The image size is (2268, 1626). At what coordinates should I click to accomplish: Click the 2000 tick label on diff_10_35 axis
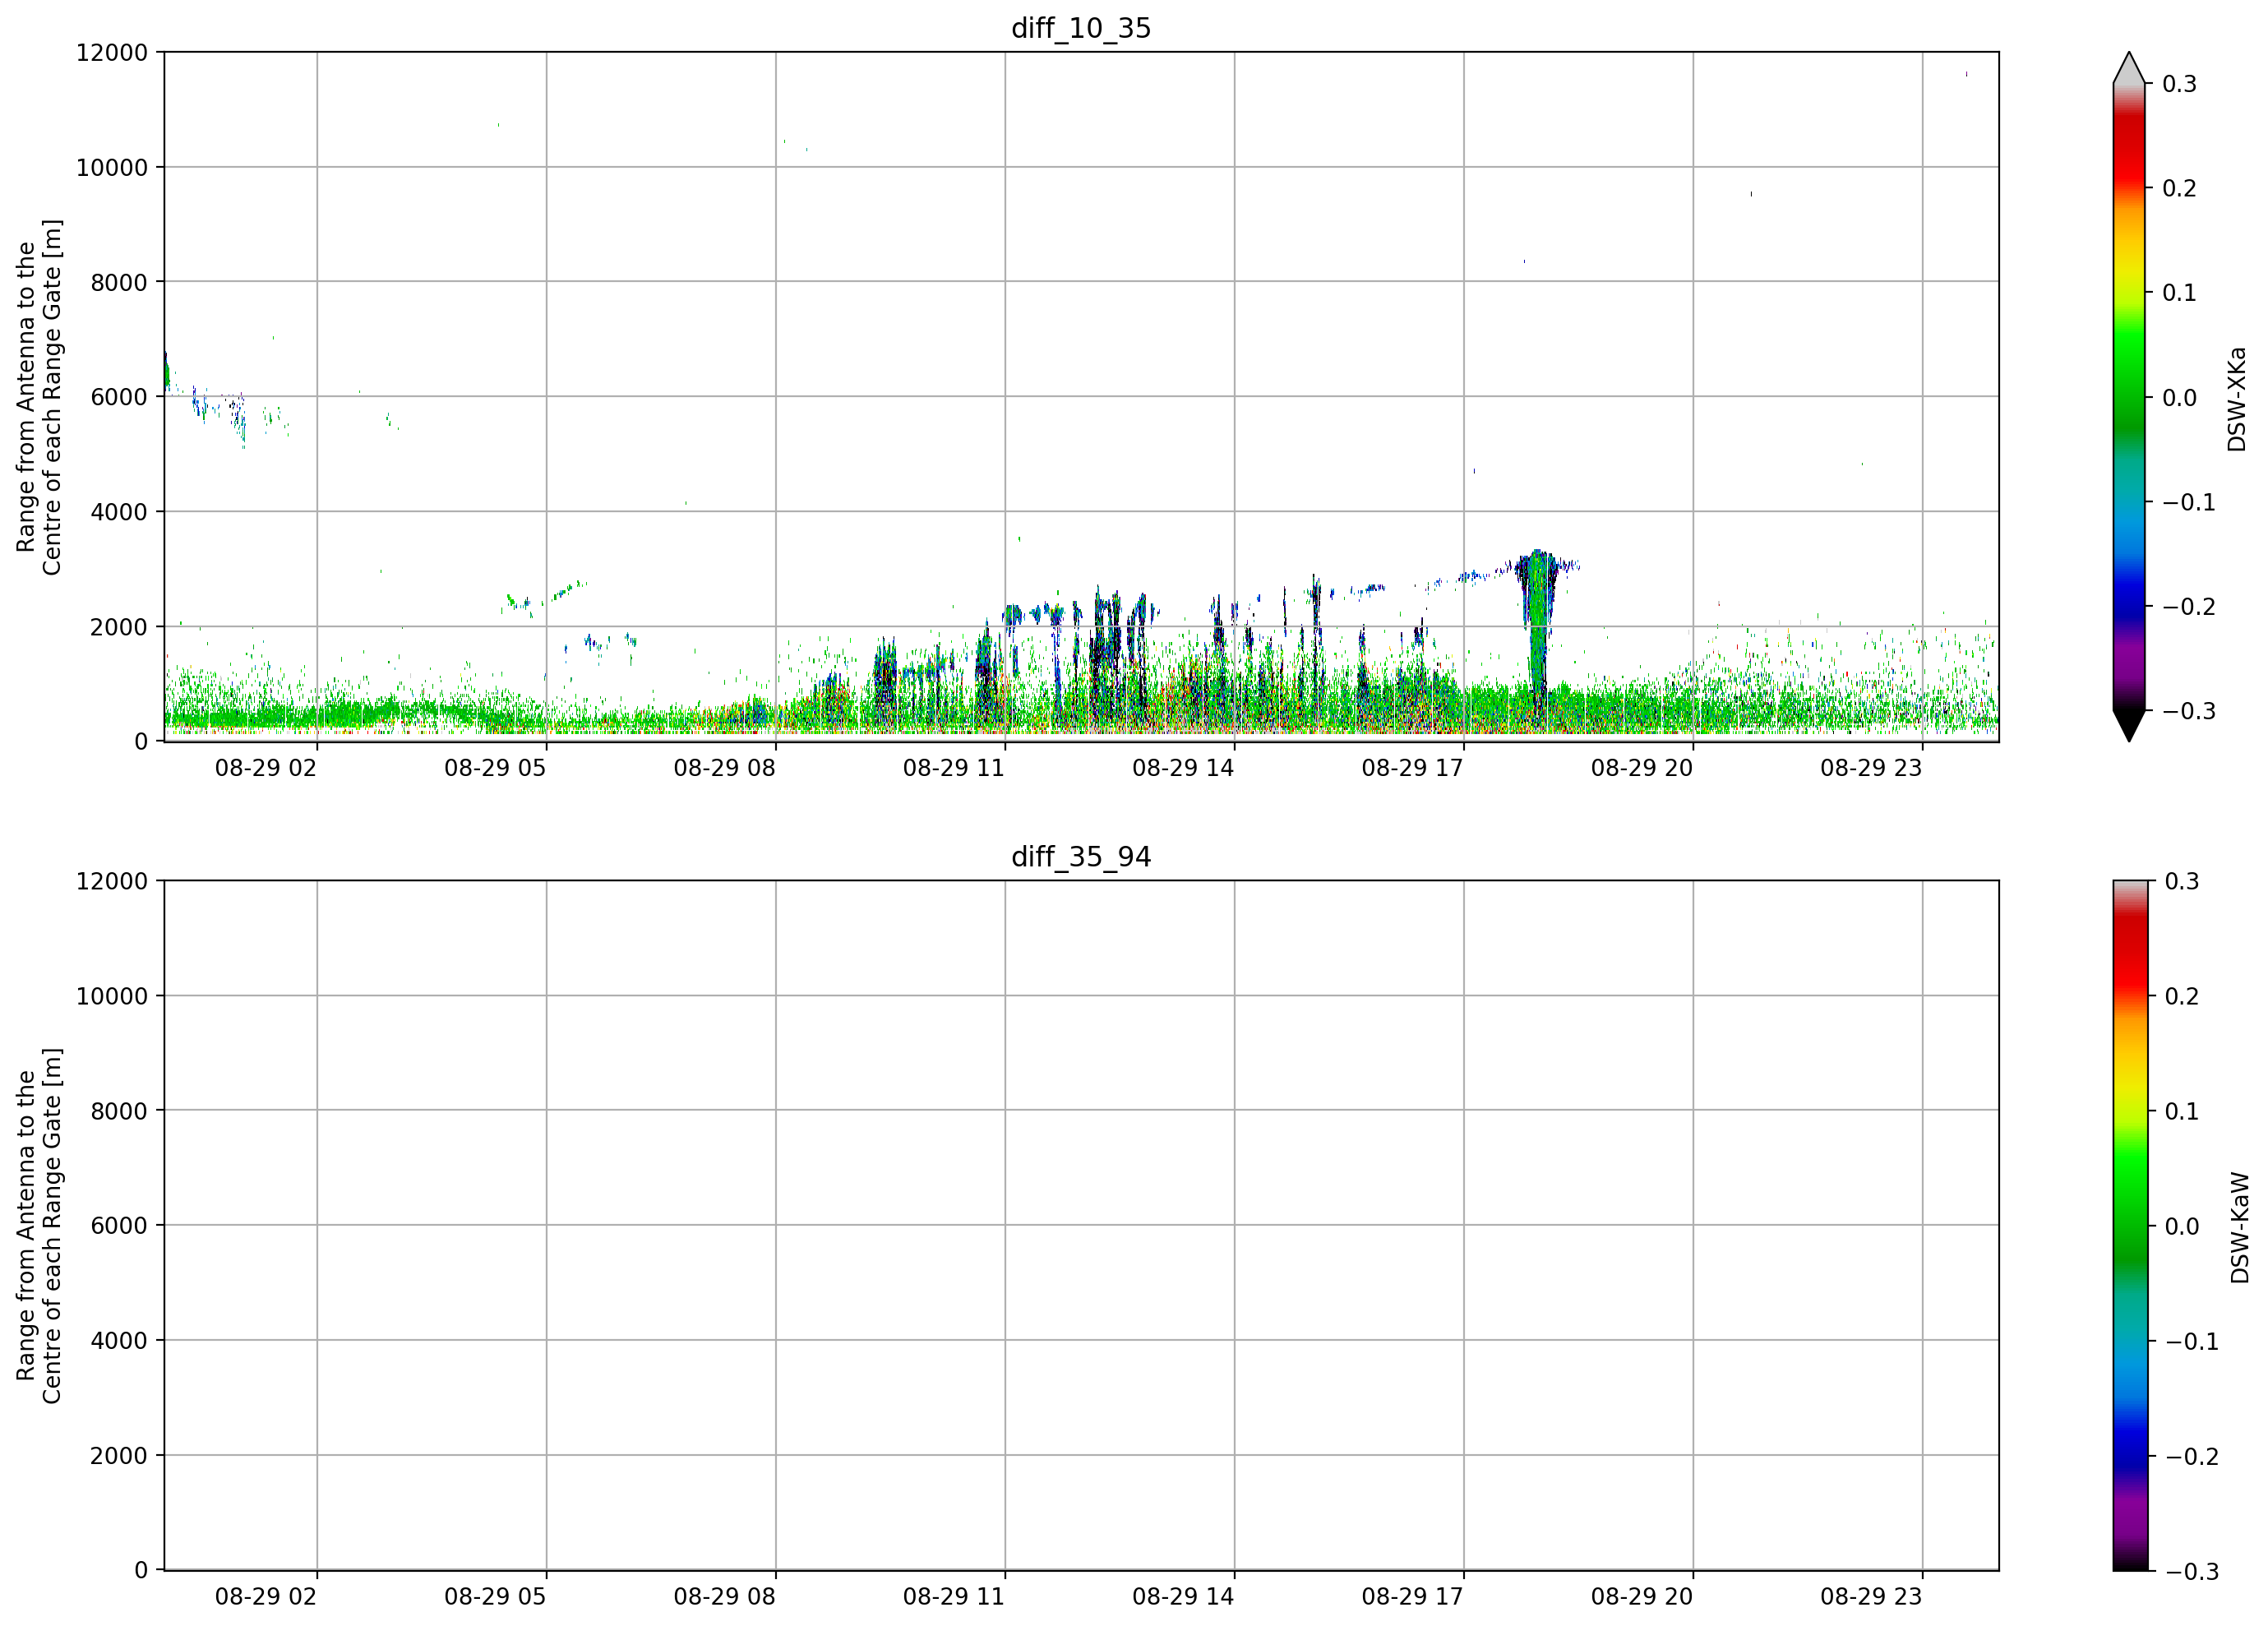pyautogui.click(x=119, y=627)
